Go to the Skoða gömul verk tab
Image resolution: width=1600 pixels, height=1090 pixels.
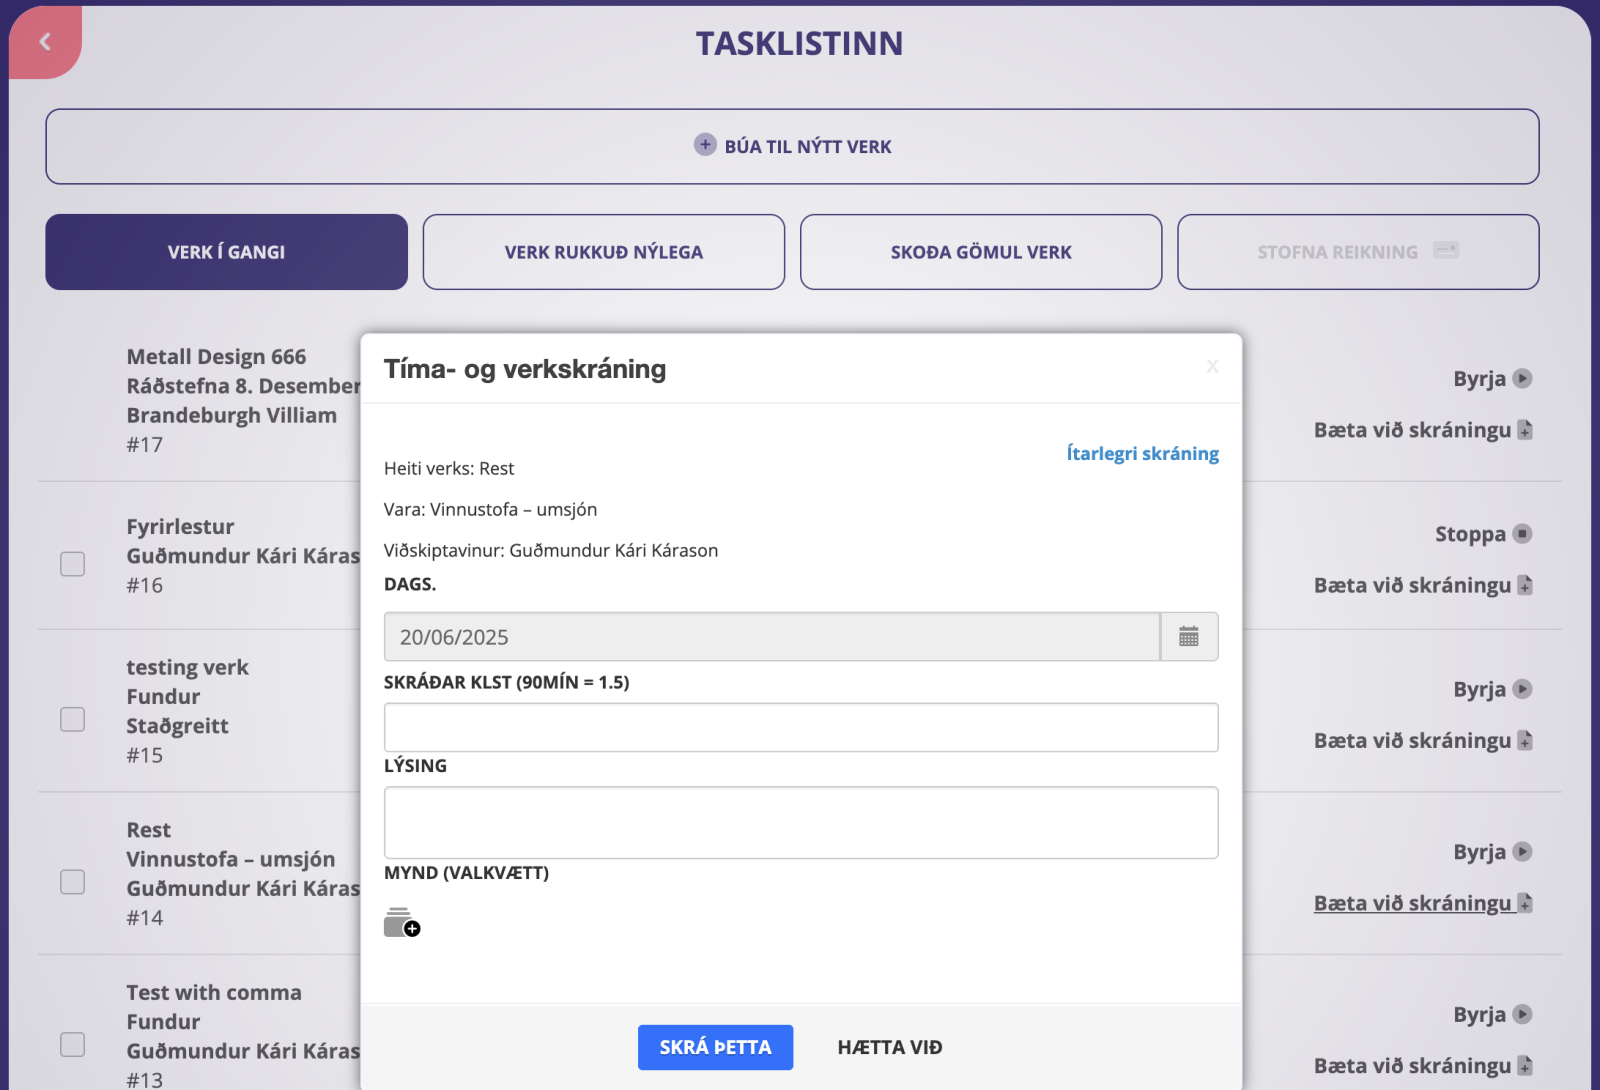(980, 252)
